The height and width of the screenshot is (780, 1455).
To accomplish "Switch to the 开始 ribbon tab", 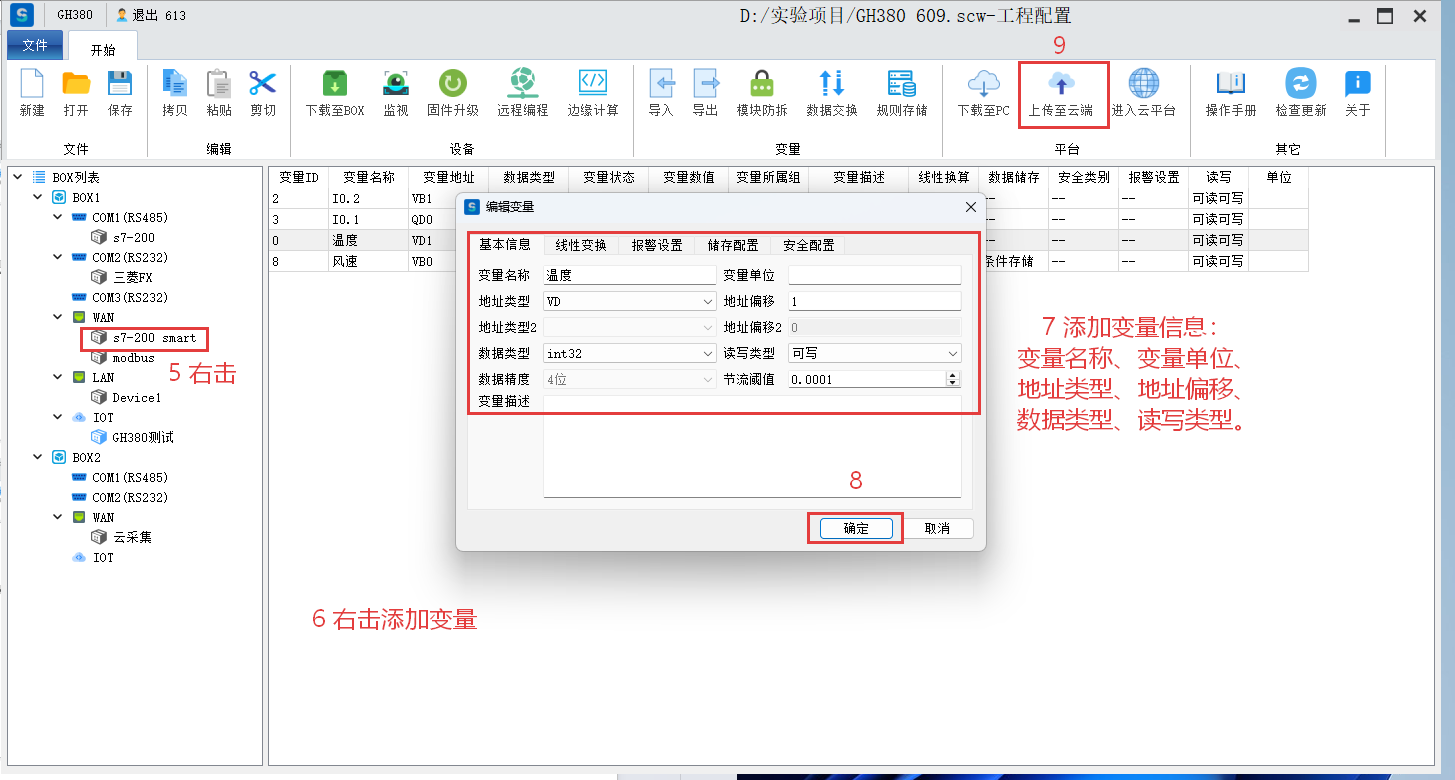I will pos(103,47).
